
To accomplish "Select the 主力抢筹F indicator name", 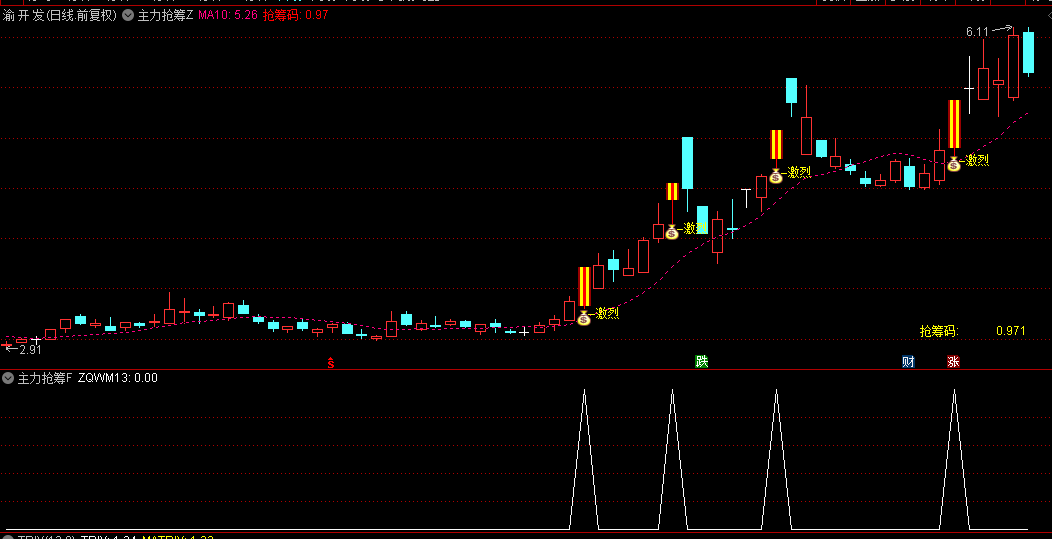I will (x=45, y=378).
